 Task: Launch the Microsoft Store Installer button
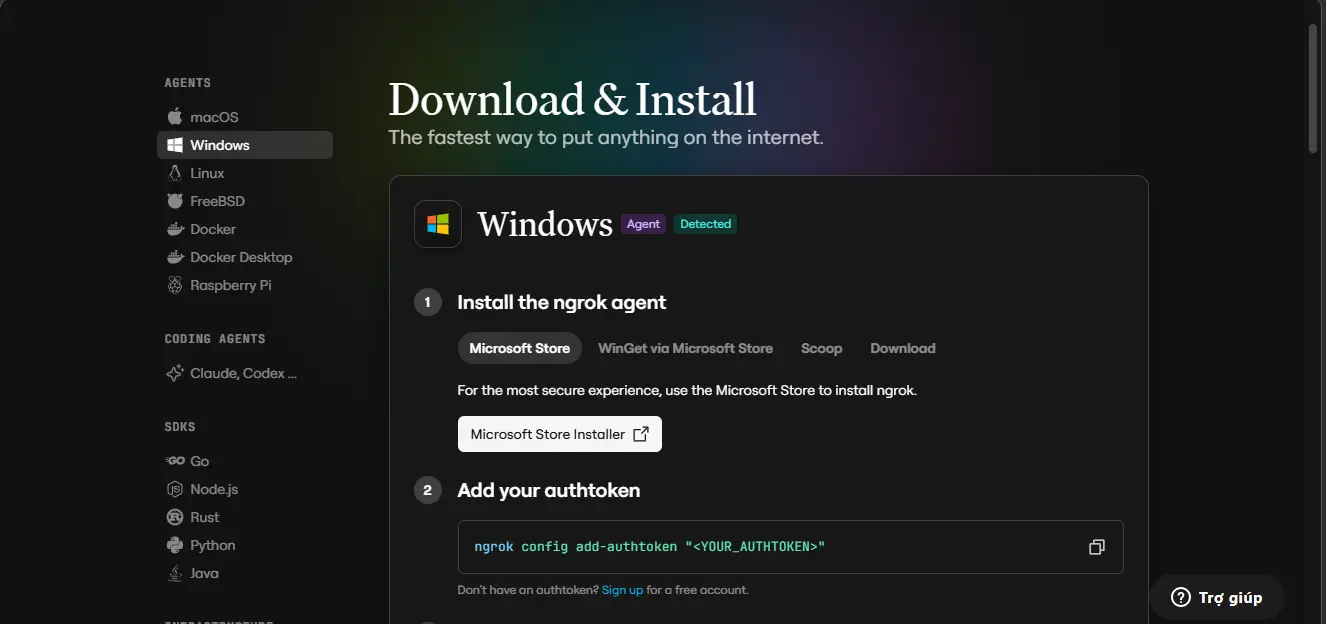tap(560, 434)
